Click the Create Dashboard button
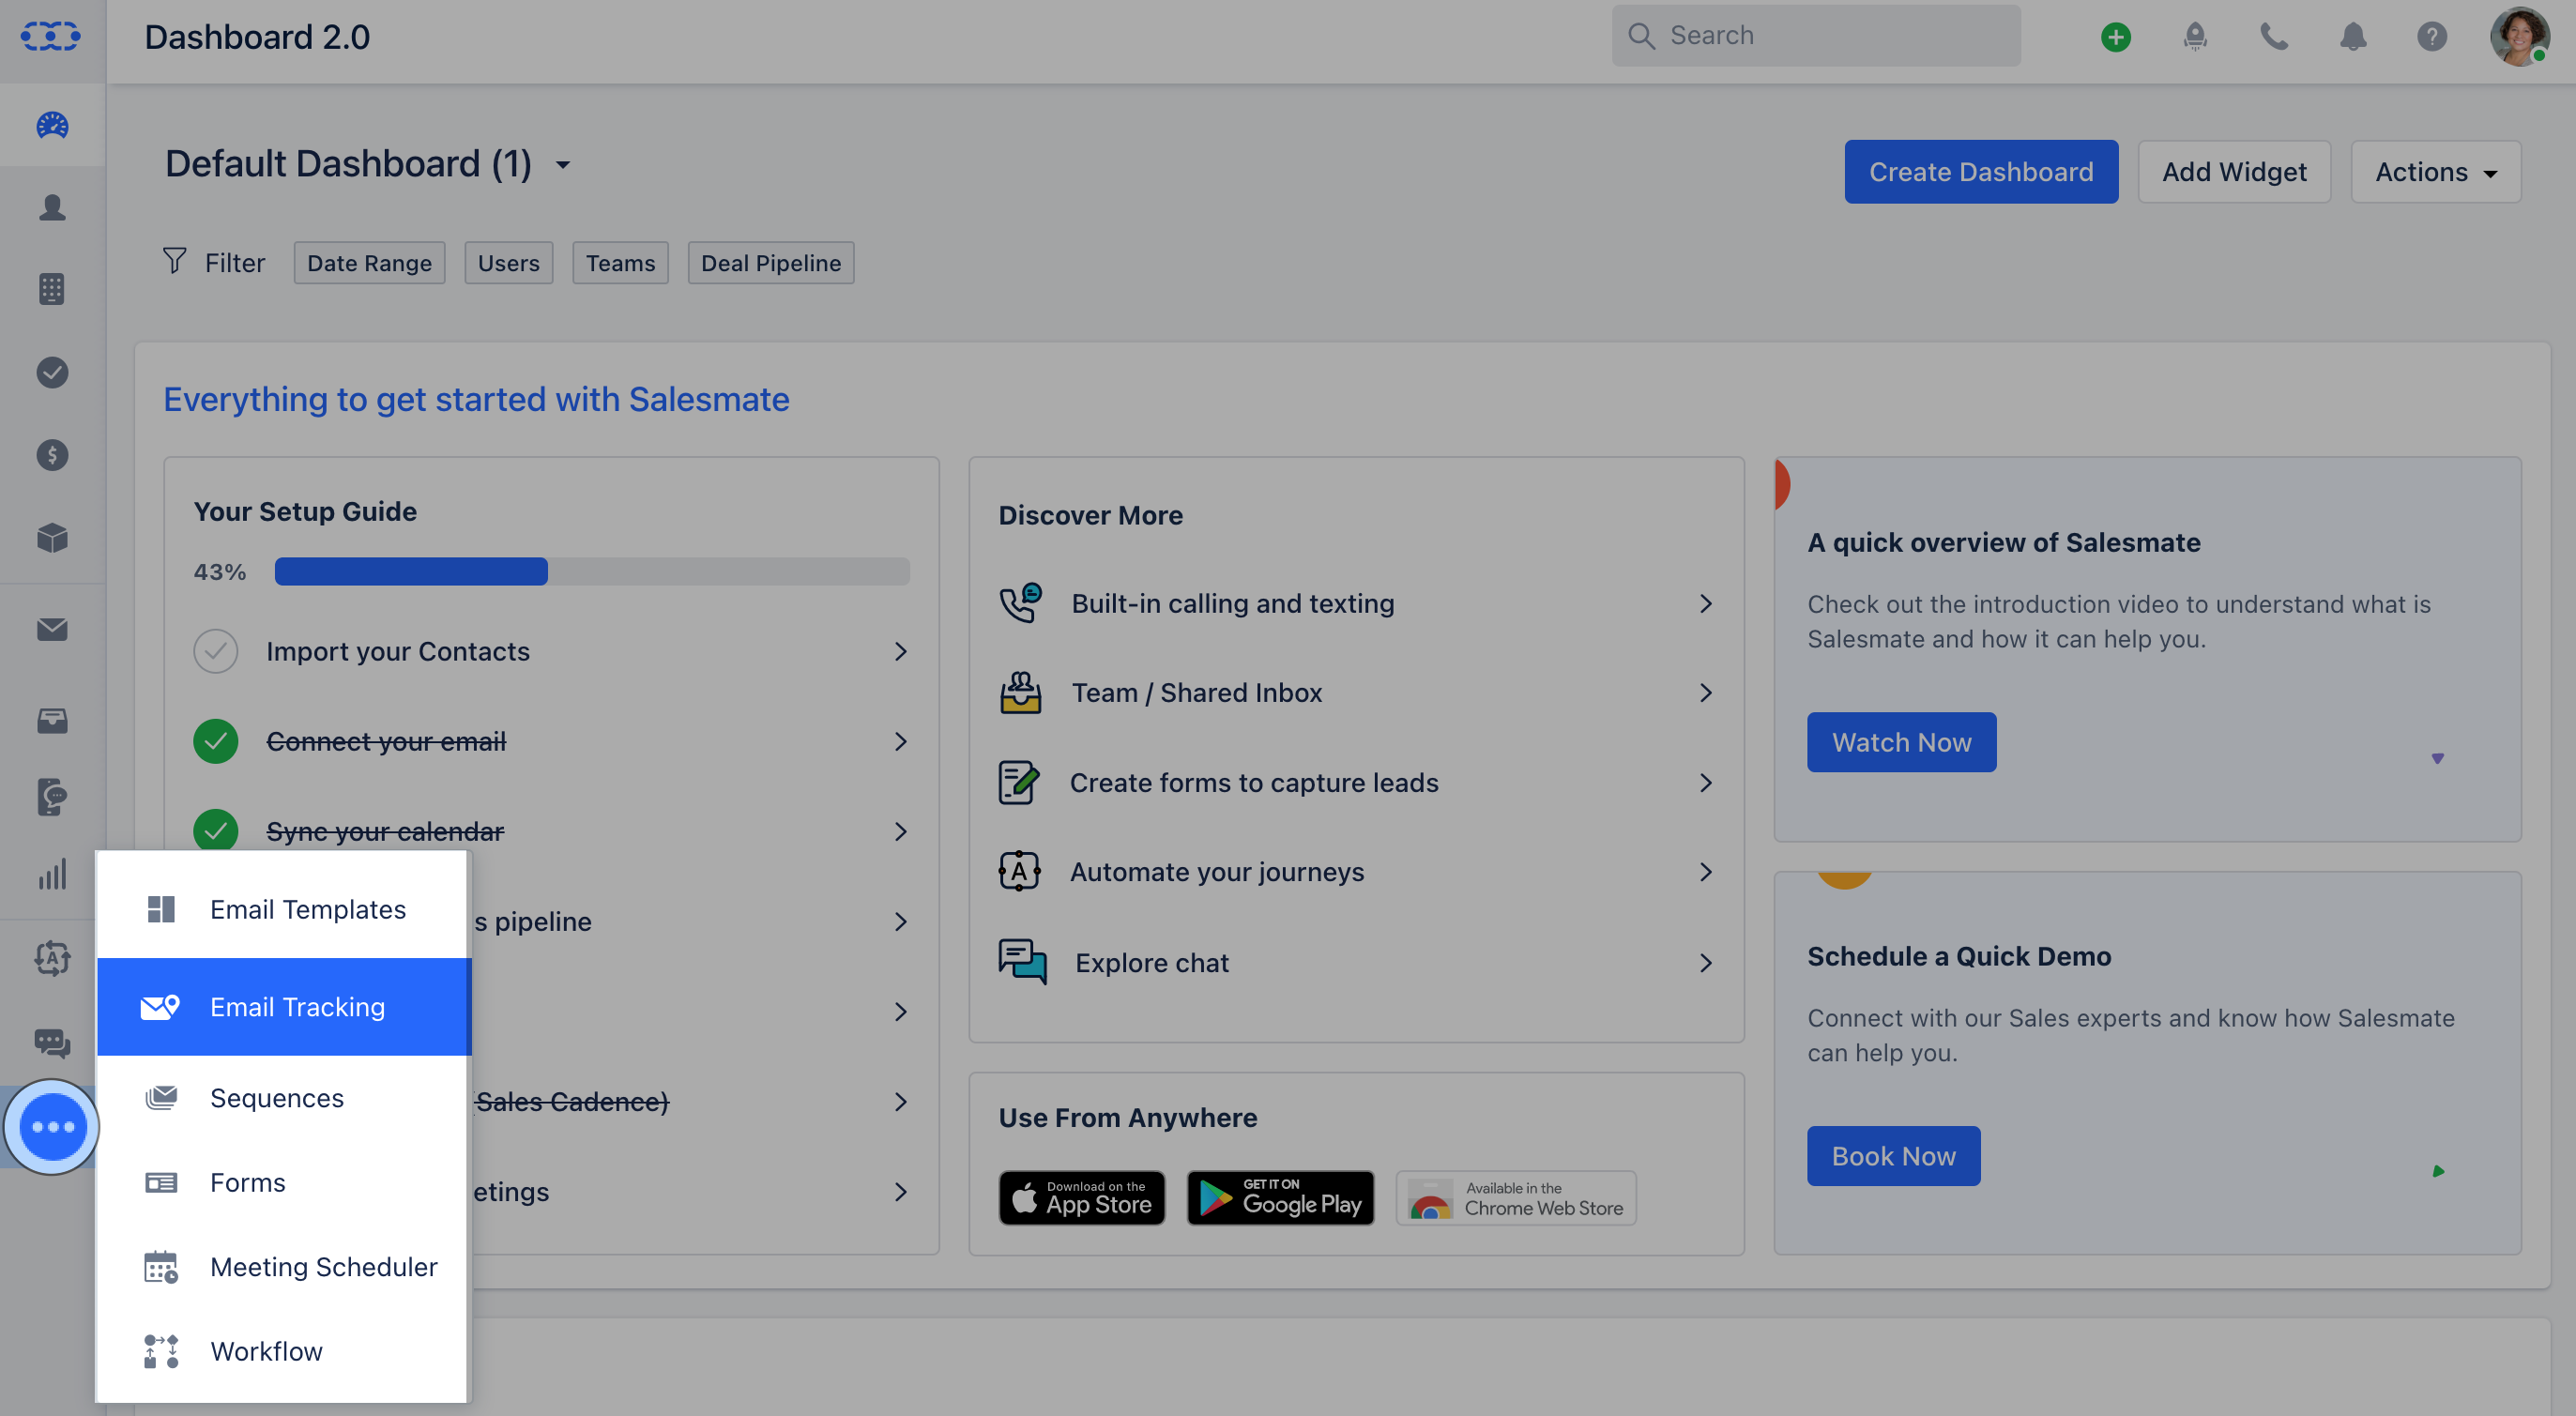Image resolution: width=2576 pixels, height=1416 pixels. [x=1981, y=172]
